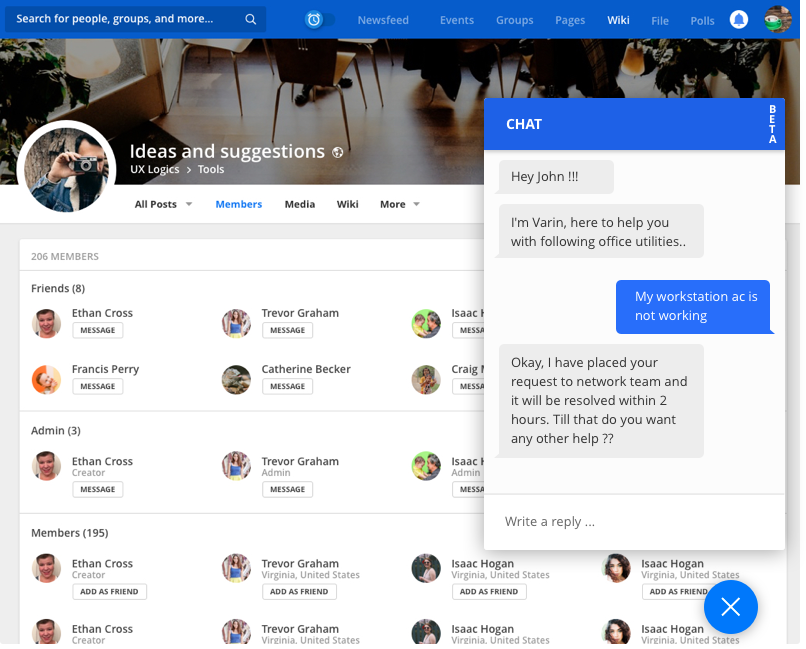Image resolution: width=806 pixels, height=649 pixels.
Task: Expand the All Posts dropdown arrow
Action: click(189, 205)
